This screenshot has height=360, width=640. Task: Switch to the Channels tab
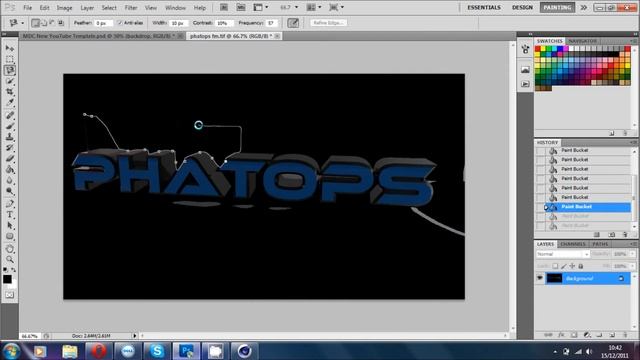pyautogui.click(x=573, y=244)
